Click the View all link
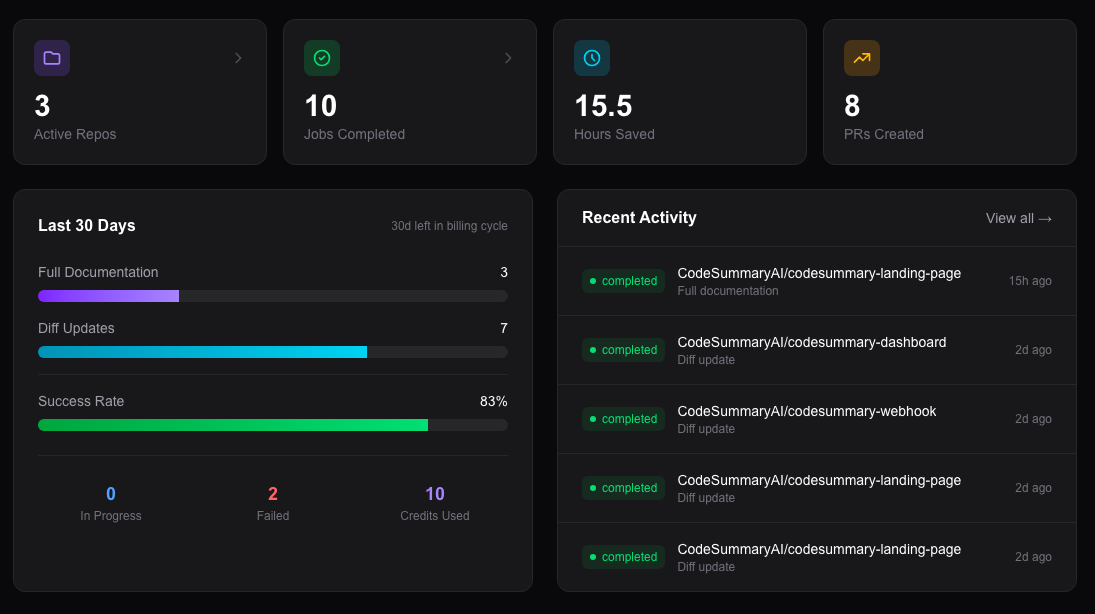This screenshot has height=614, width=1095. [1018, 218]
